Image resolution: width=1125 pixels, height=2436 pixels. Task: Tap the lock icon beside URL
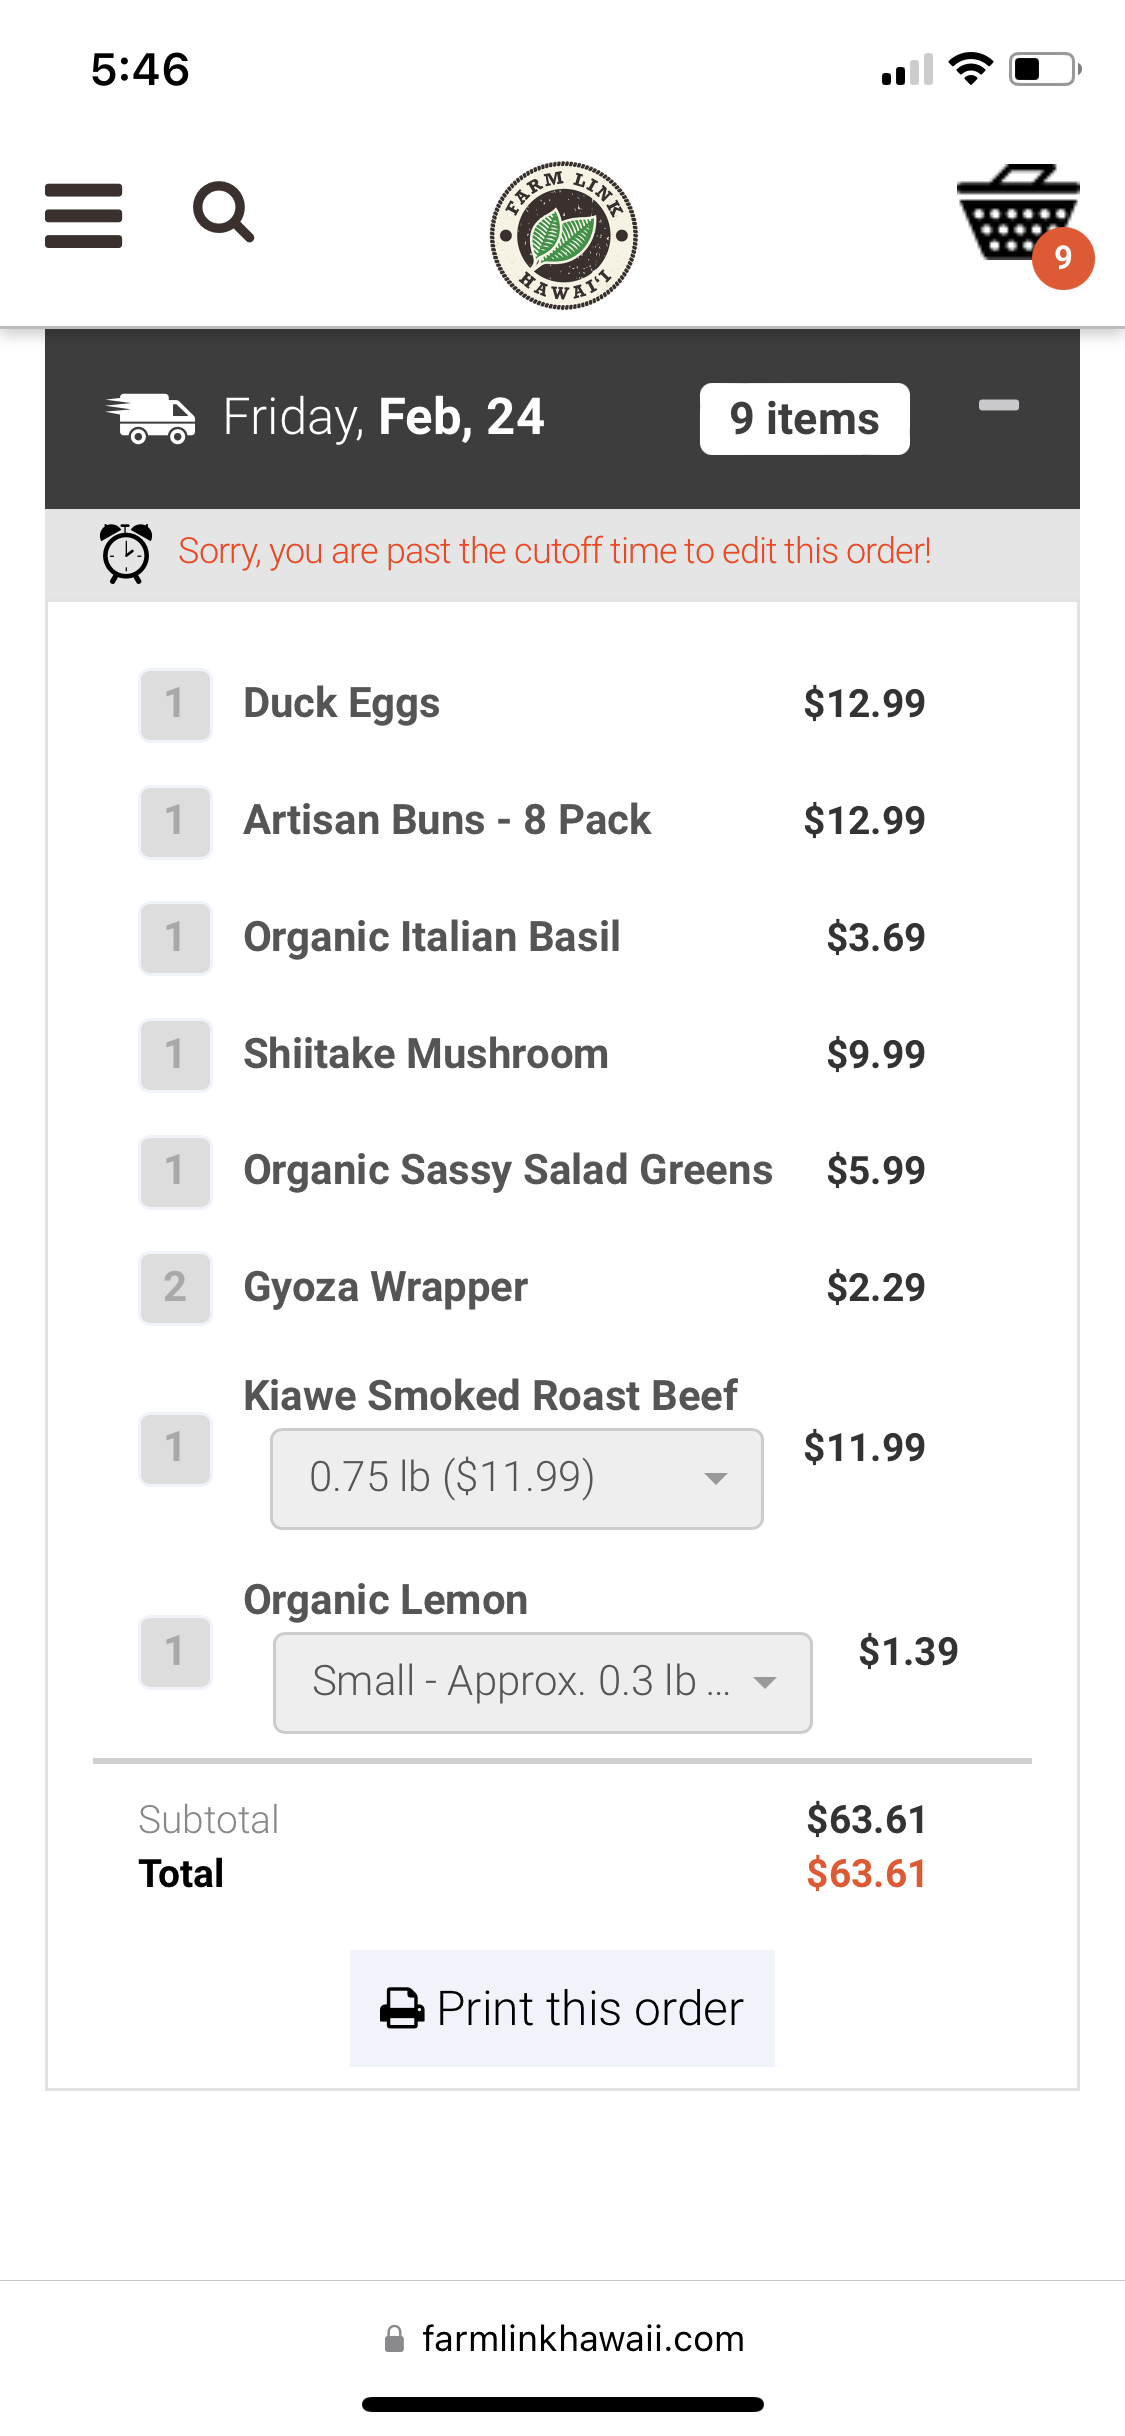point(395,2339)
